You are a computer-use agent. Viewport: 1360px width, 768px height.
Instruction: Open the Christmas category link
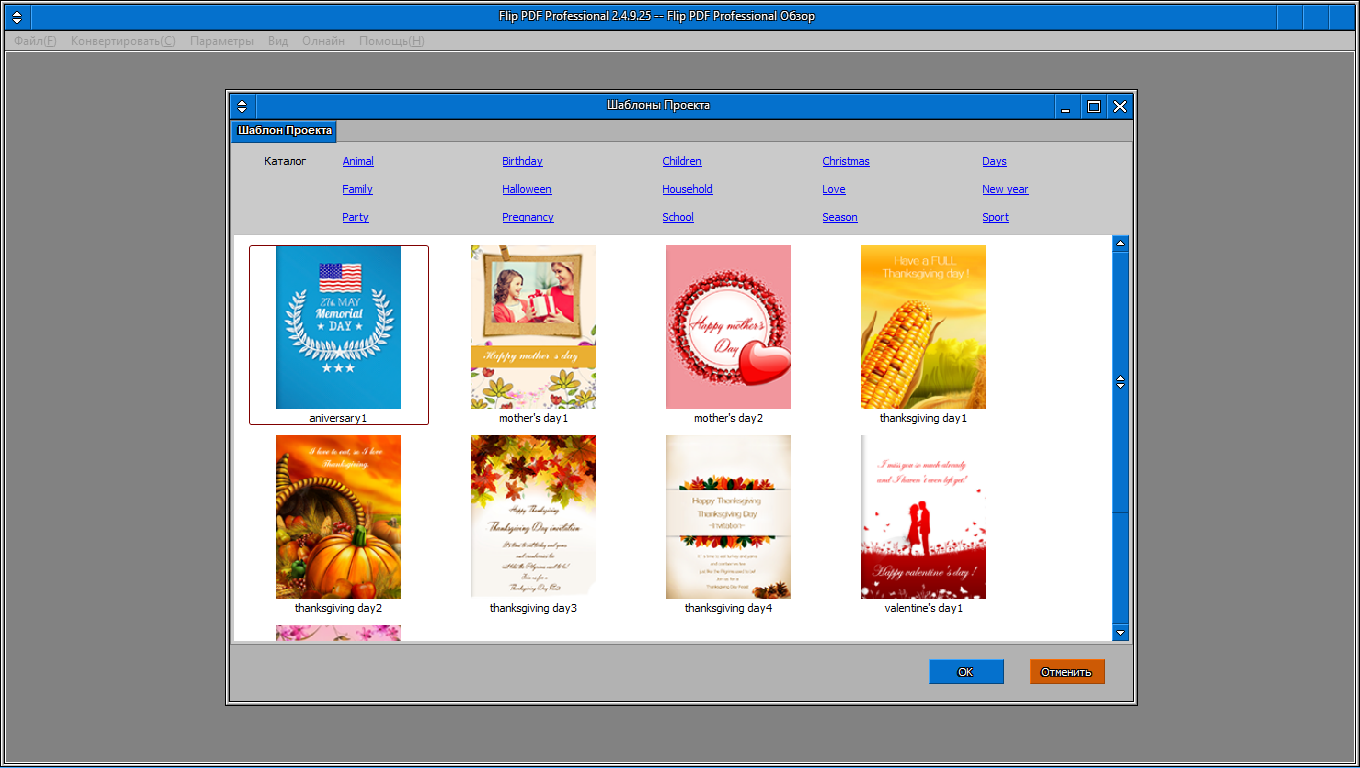point(845,161)
